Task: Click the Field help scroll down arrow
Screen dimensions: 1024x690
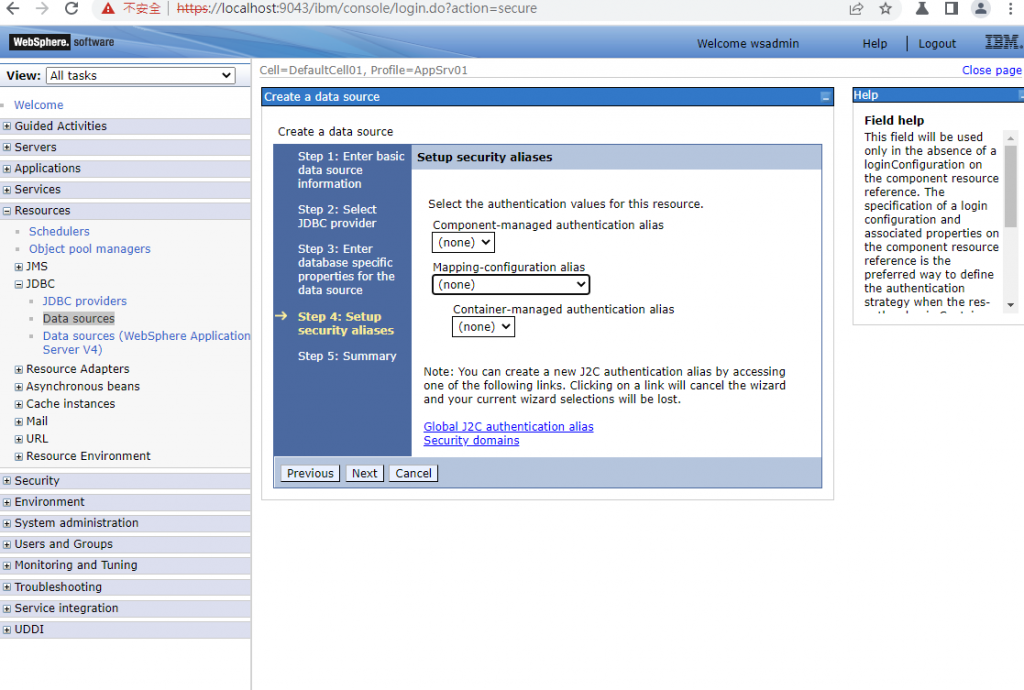Action: coord(1010,305)
